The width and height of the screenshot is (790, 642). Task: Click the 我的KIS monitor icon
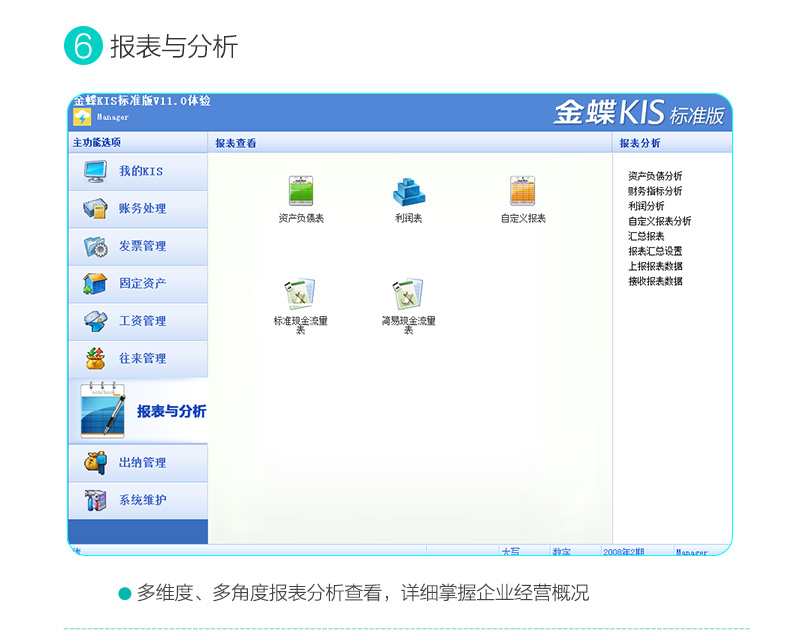point(96,171)
